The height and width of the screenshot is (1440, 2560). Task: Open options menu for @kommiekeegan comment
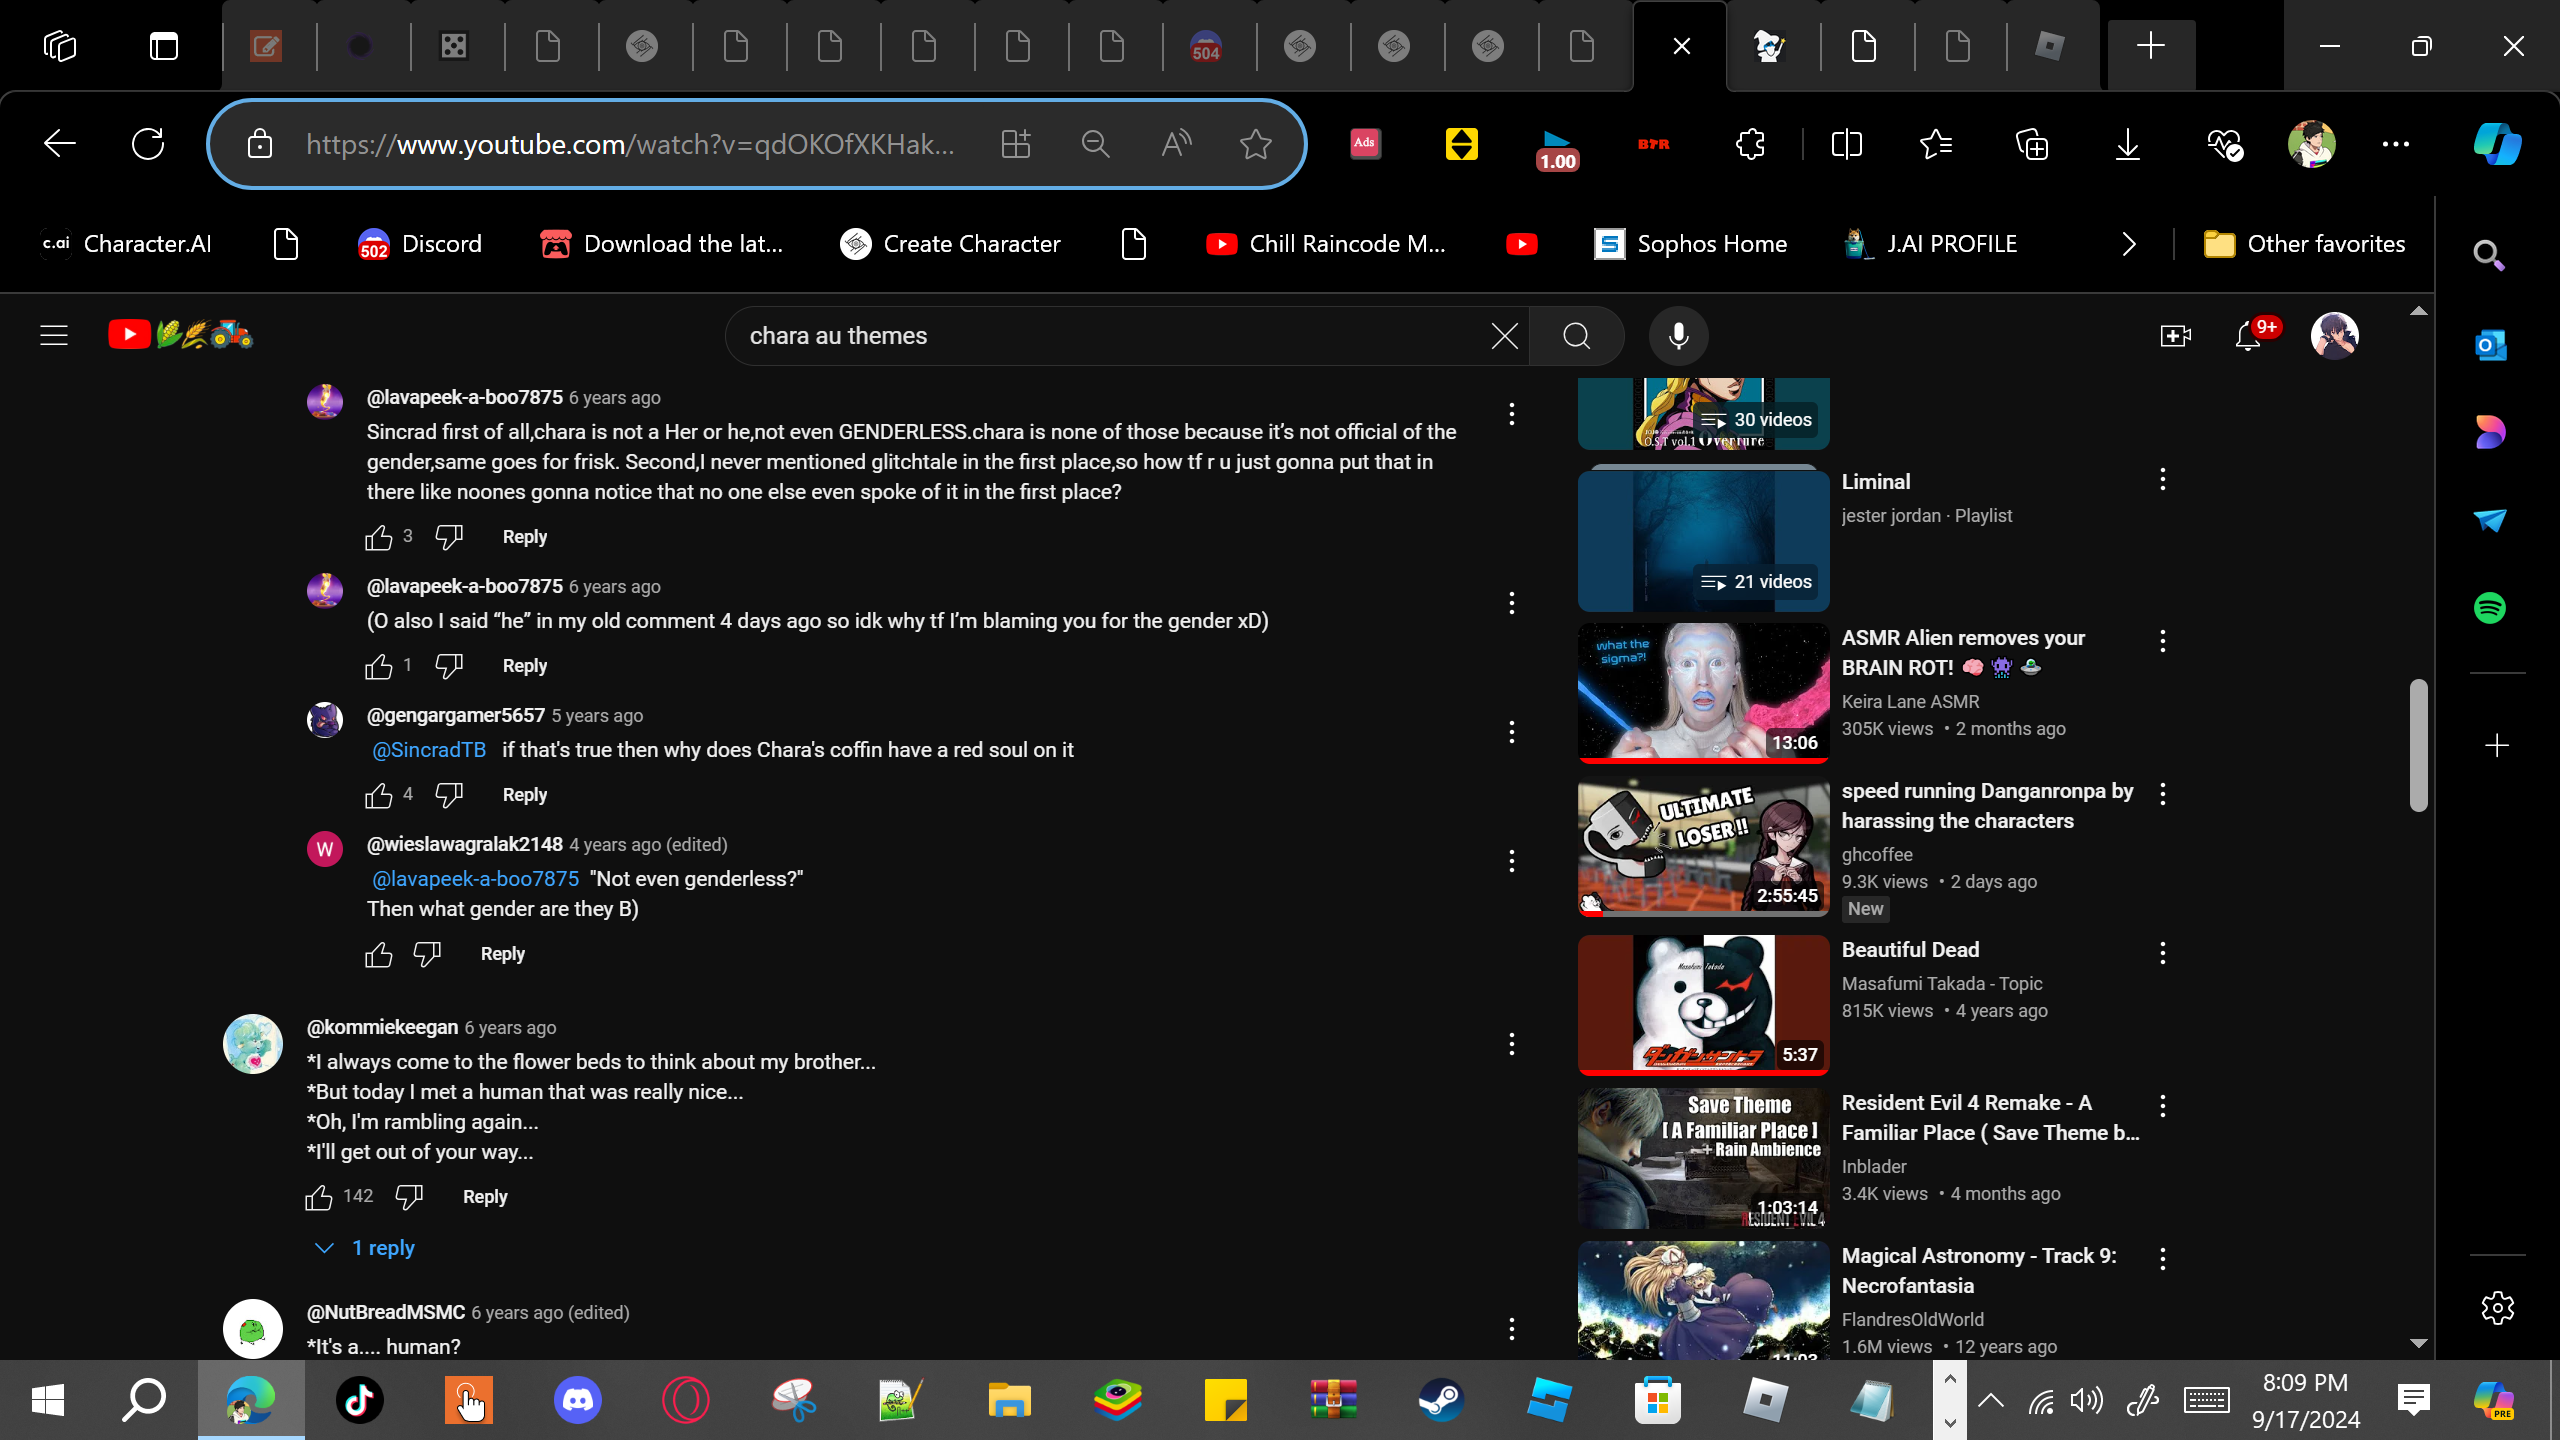pyautogui.click(x=1511, y=1045)
